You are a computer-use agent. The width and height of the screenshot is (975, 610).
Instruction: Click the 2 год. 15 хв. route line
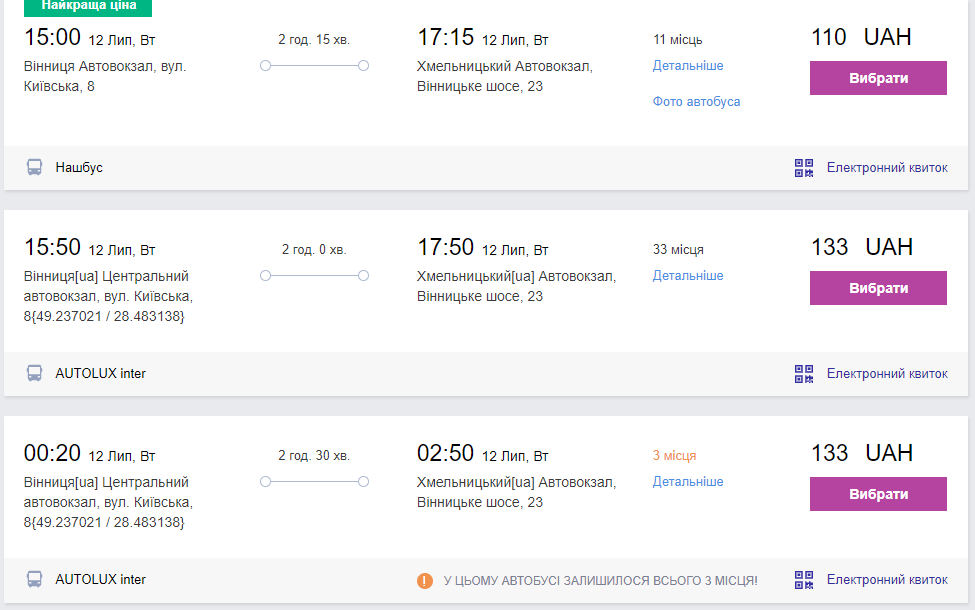tap(314, 65)
